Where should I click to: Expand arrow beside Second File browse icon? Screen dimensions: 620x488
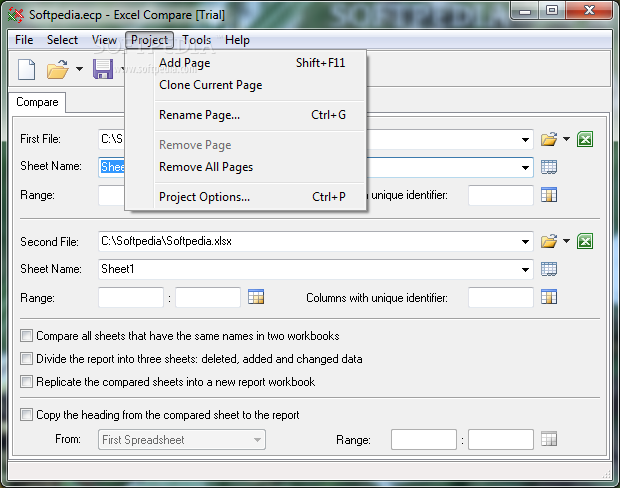pos(567,241)
